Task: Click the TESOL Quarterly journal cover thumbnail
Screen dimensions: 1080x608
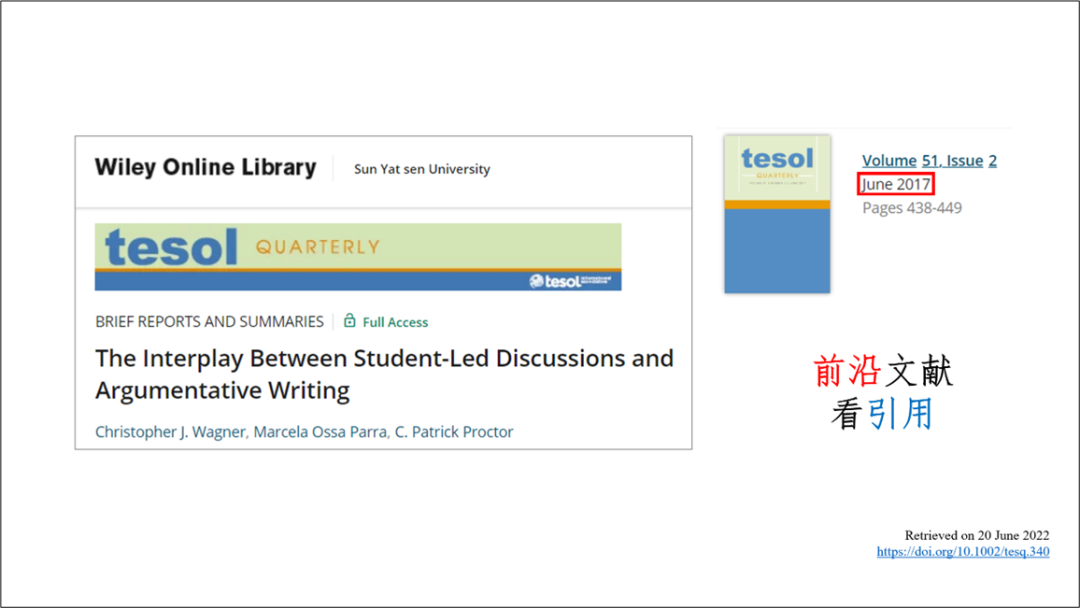Action: [x=777, y=214]
